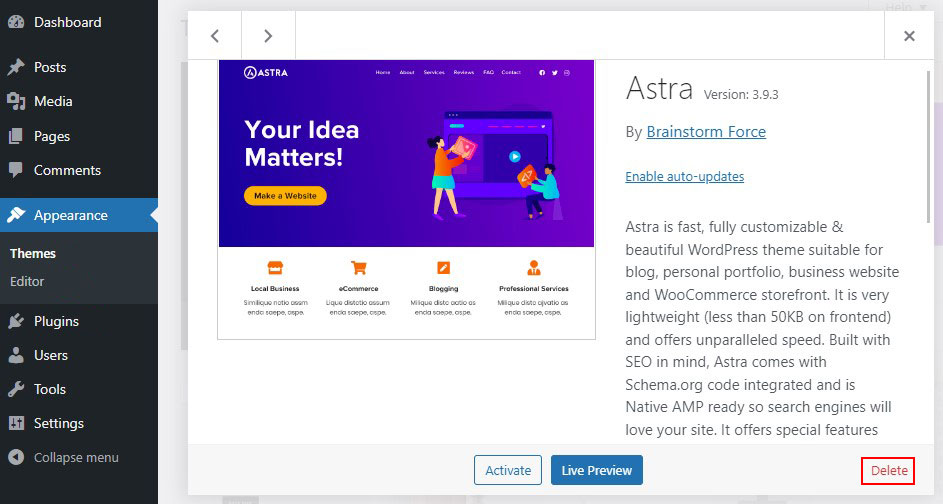
Task: Click the Dashboard gauge icon
Action: point(16,22)
